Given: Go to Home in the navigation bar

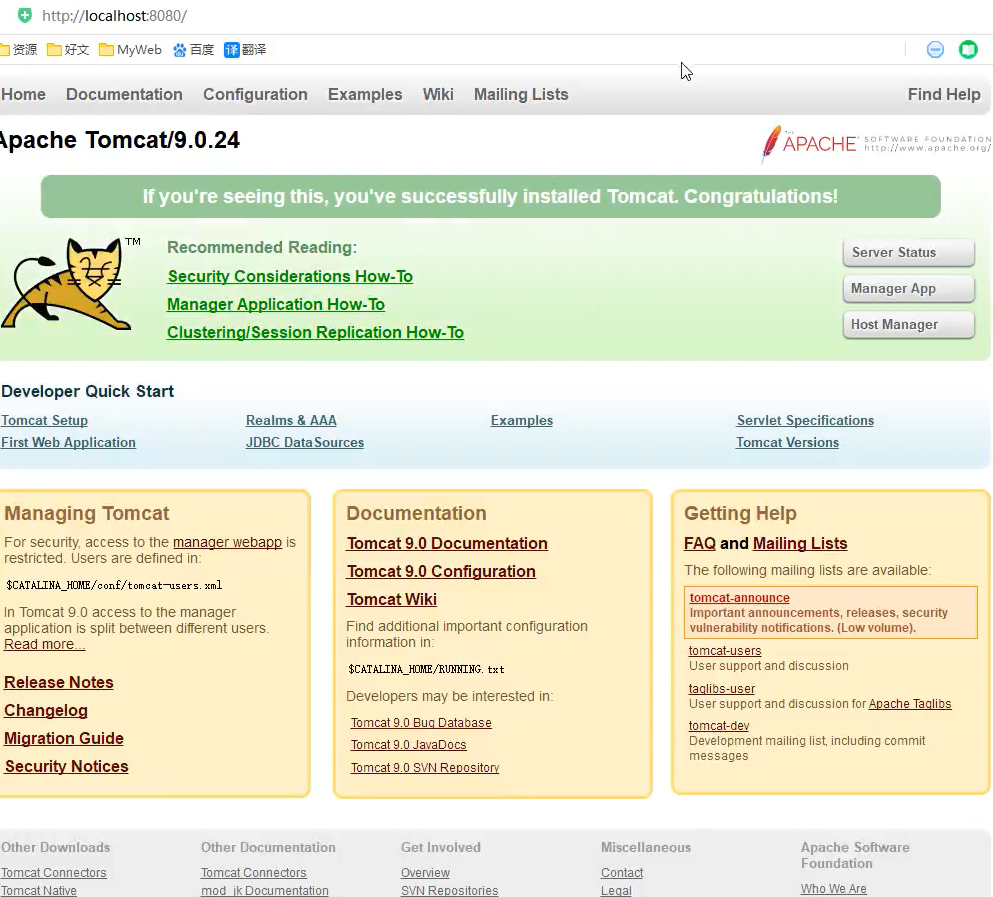Looking at the screenshot, I should click(x=23, y=94).
